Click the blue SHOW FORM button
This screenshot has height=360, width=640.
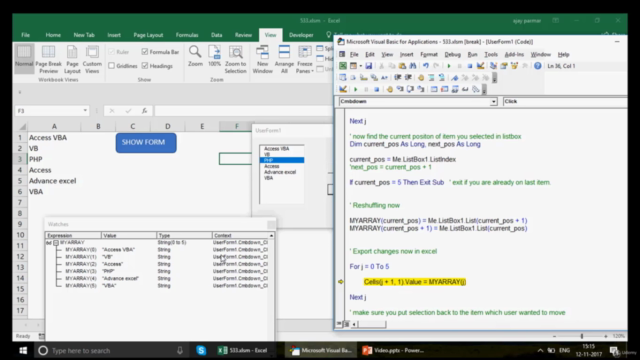point(146,142)
